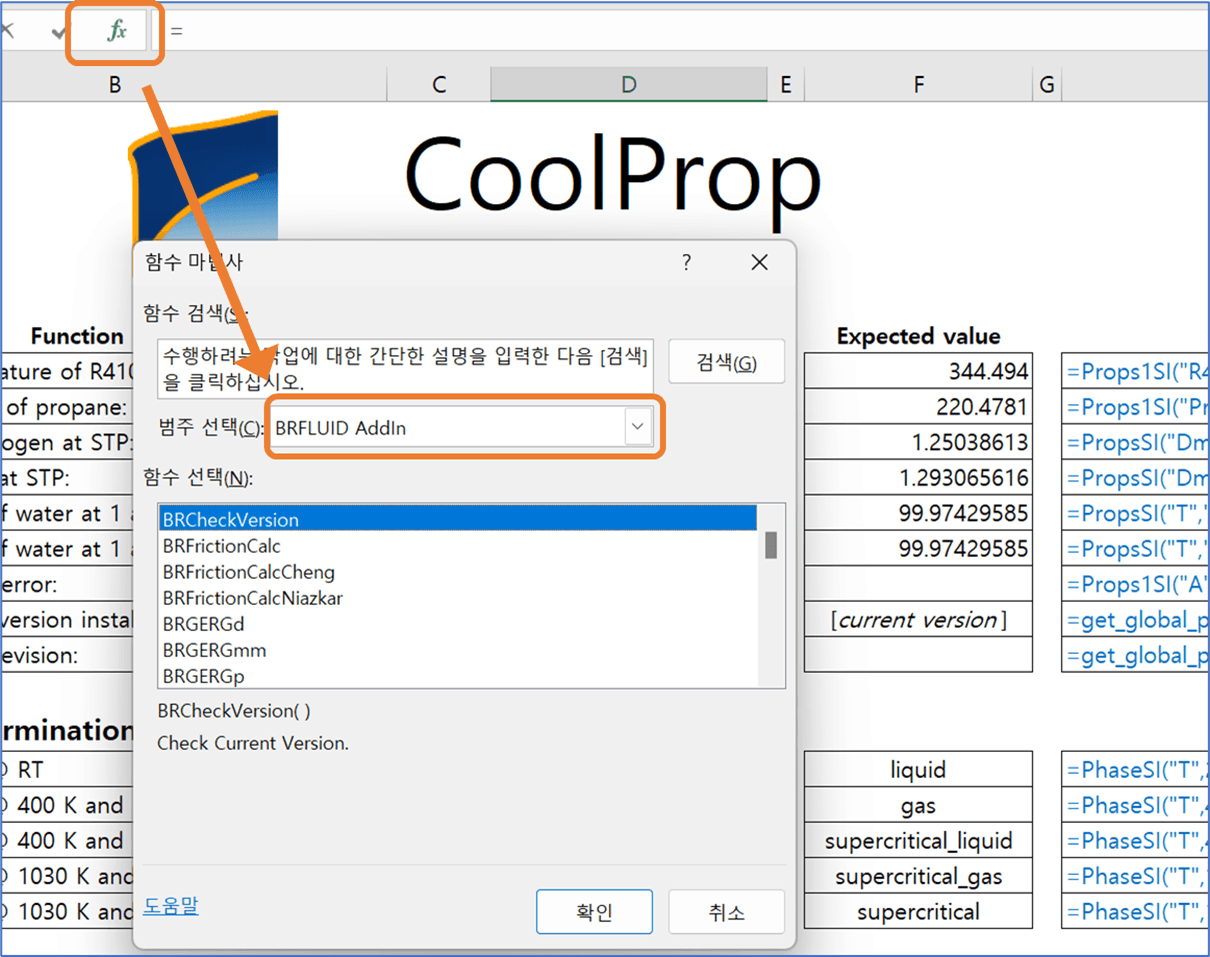Click the Check Current Version description text
This screenshot has width=1210, height=957.
pos(253,743)
